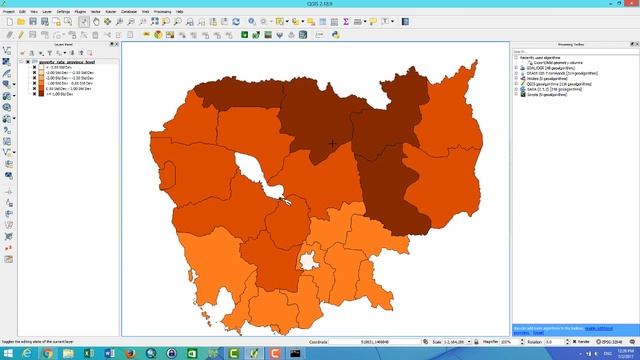
Task: Close the Layers Panel
Action: pyautogui.click(x=117, y=44)
